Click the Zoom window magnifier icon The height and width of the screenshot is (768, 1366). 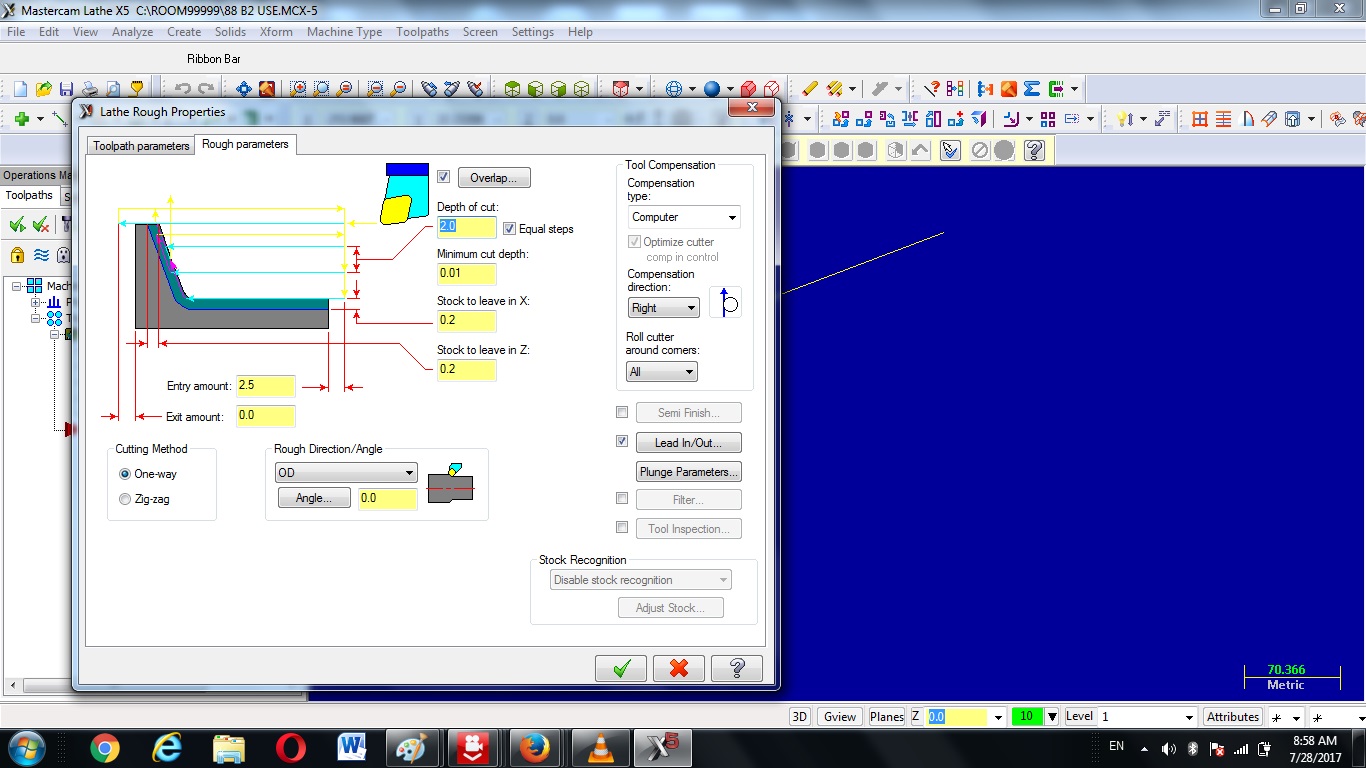[x=298, y=89]
